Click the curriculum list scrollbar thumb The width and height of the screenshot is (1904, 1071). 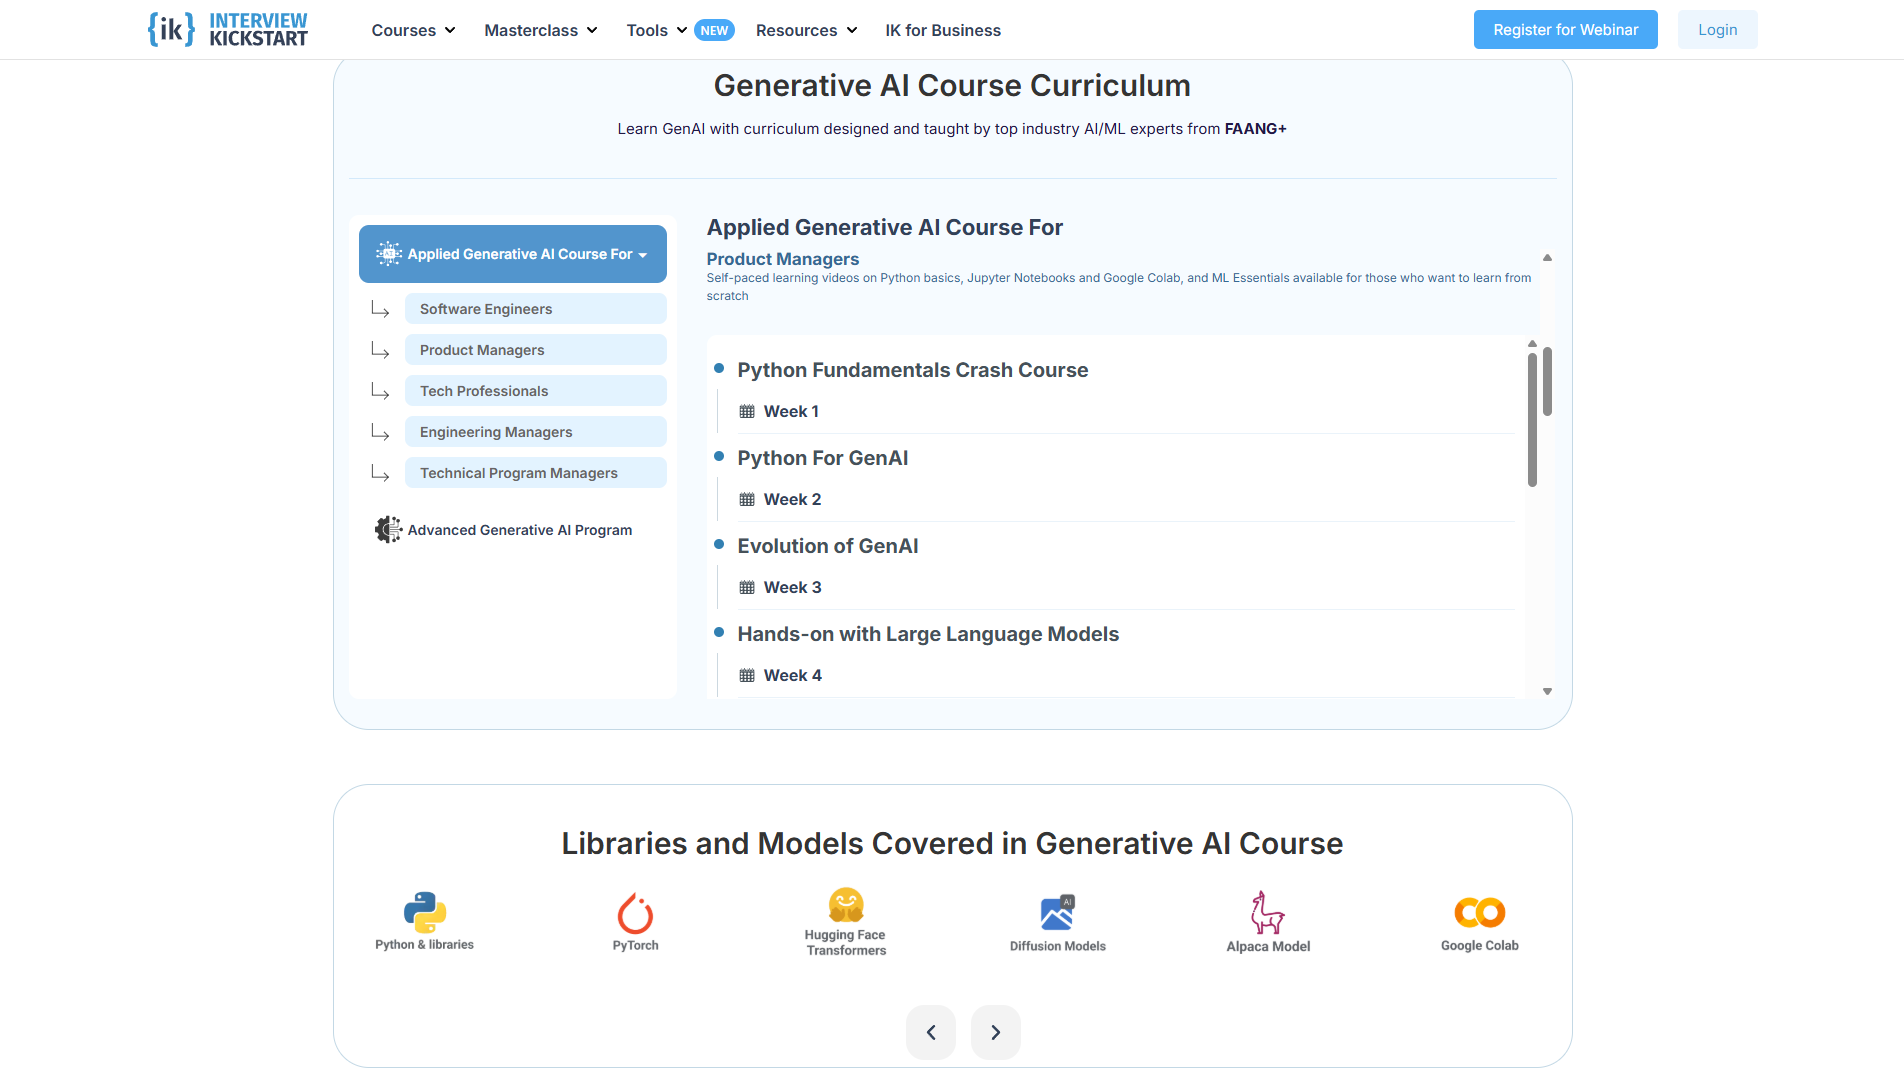(x=1531, y=420)
